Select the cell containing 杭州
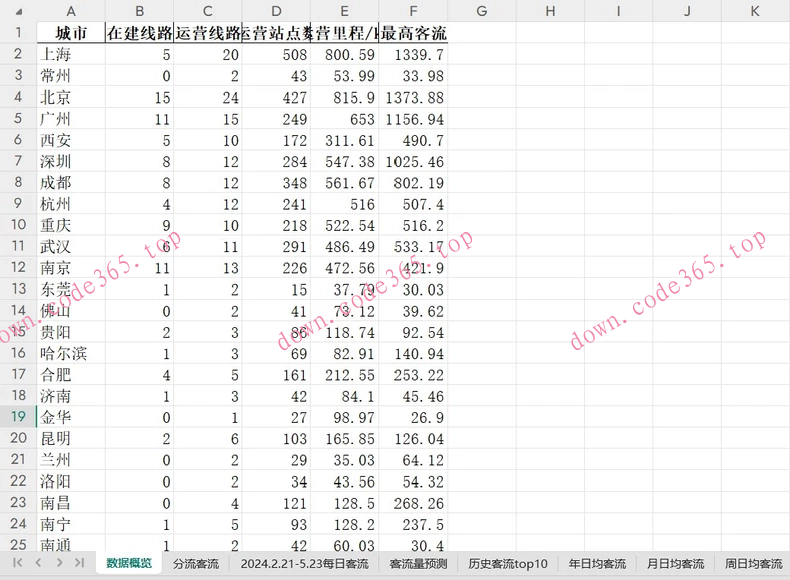The width and height of the screenshot is (790, 580). tap(71, 204)
